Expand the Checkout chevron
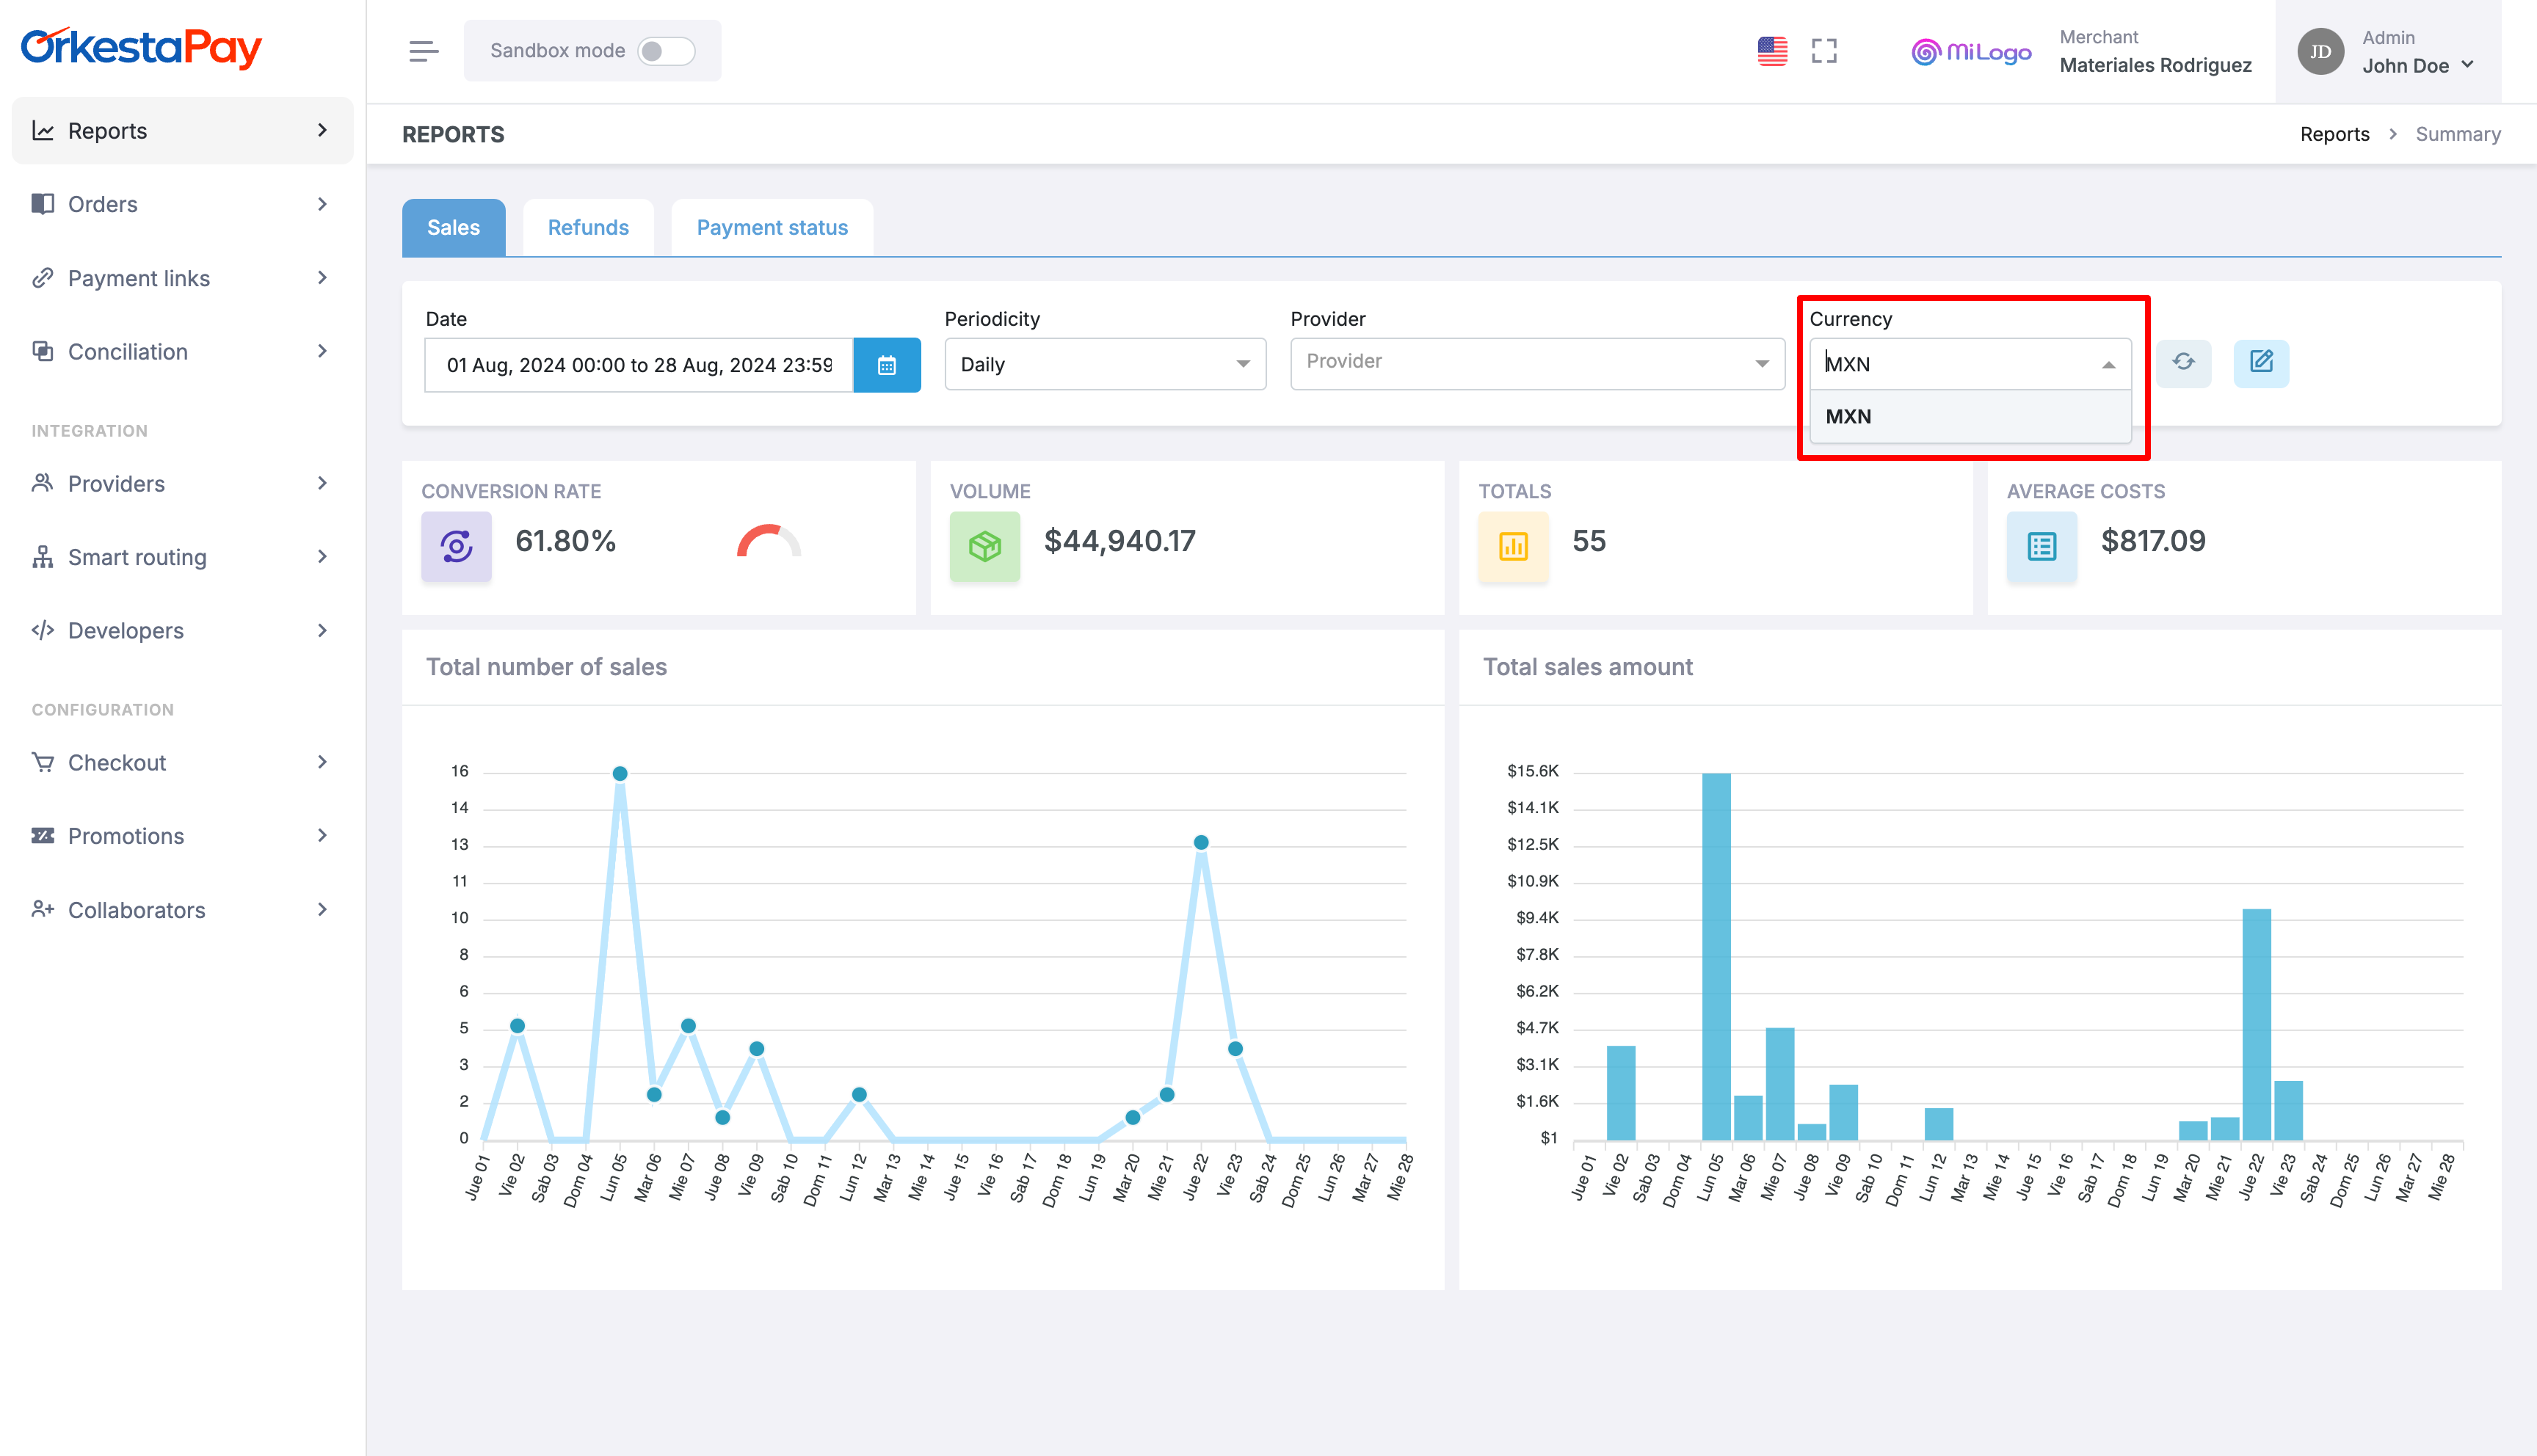The image size is (2537, 1456). pyautogui.click(x=322, y=762)
